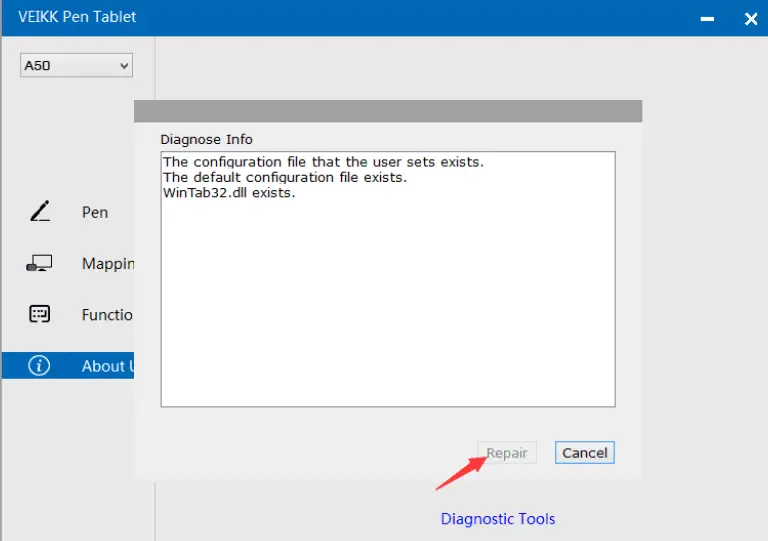Image resolution: width=768 pixels, height=541 pixels.
Task: Minimize the VEIKK Pen Tablet window
Action: [707, 19]
